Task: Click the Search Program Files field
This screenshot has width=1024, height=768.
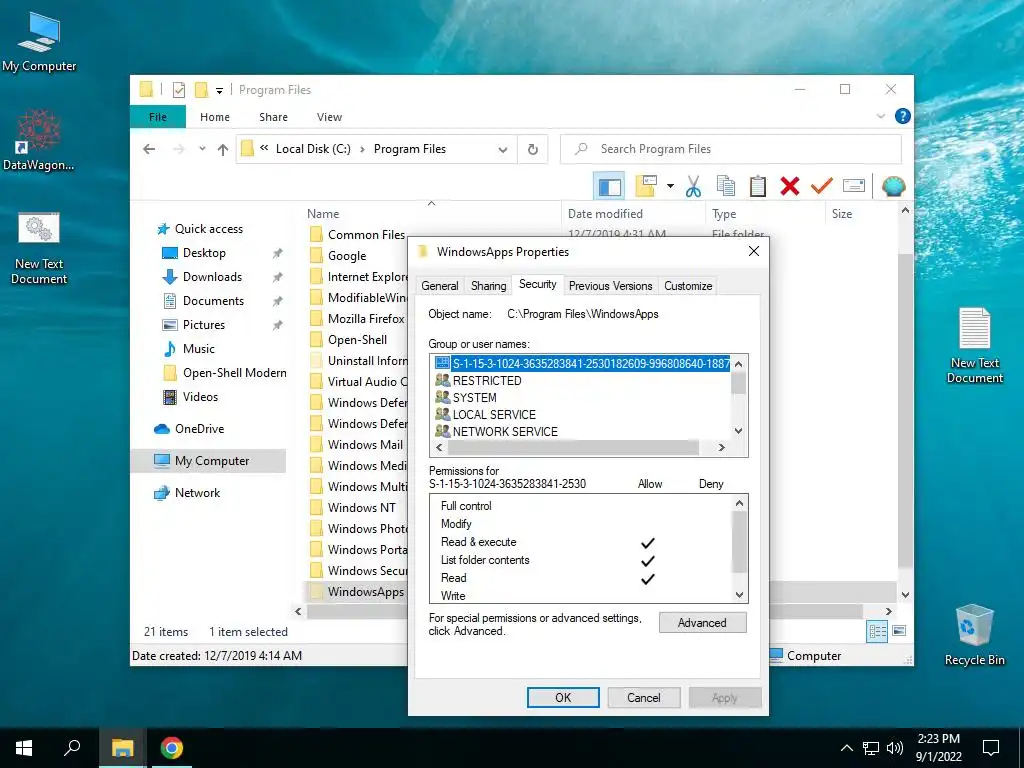Action: tap(731, 149)
